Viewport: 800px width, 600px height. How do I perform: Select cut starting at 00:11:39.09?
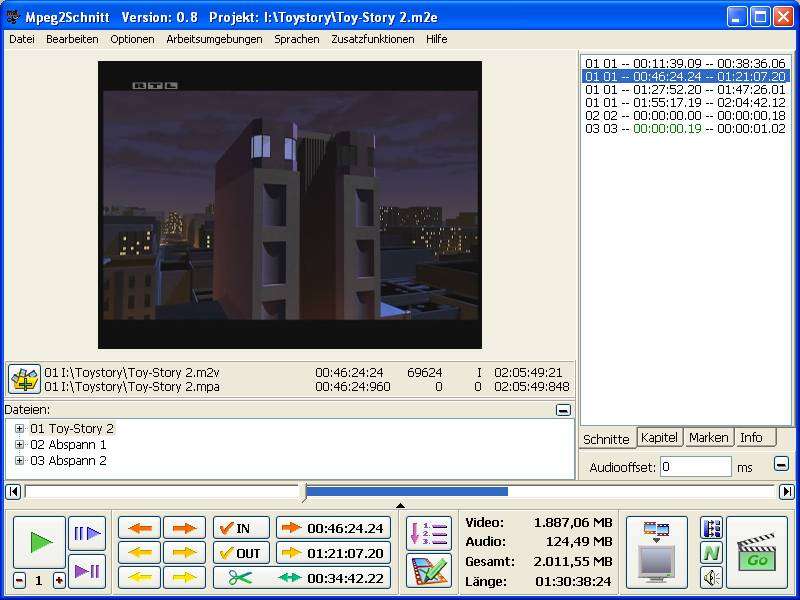[685, 63]
